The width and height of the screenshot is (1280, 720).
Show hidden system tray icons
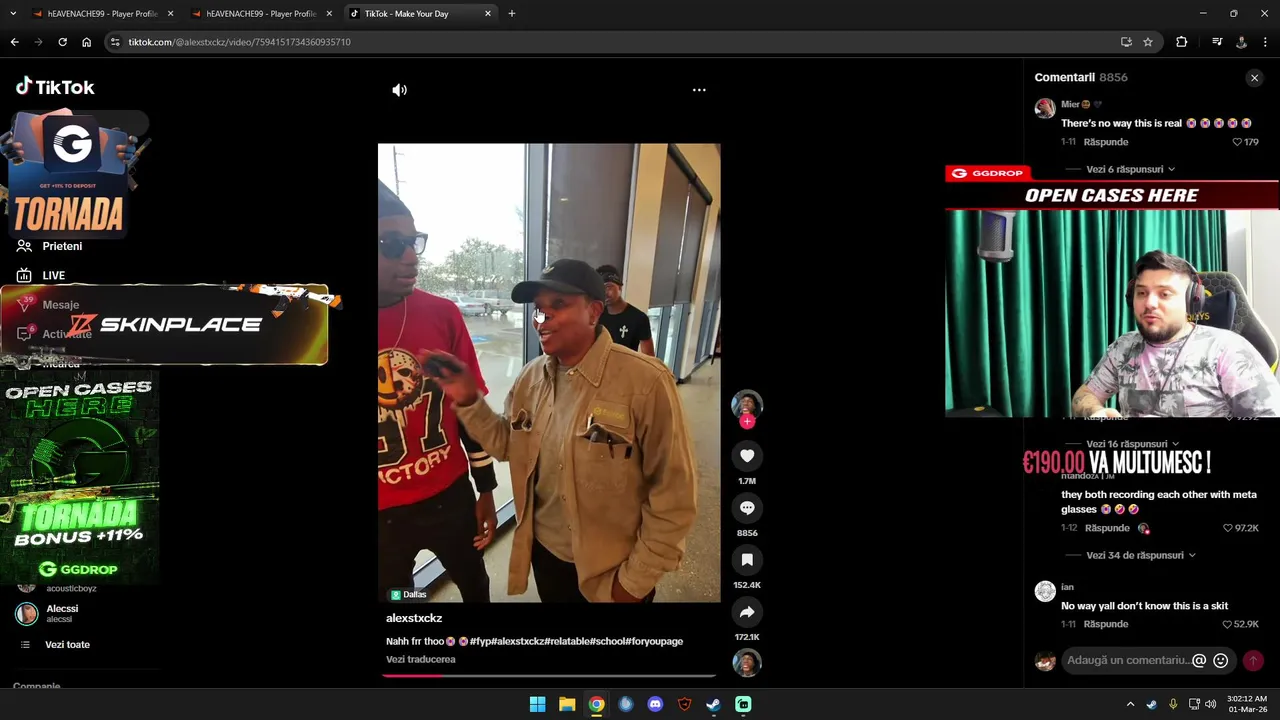pos(1130,704)
